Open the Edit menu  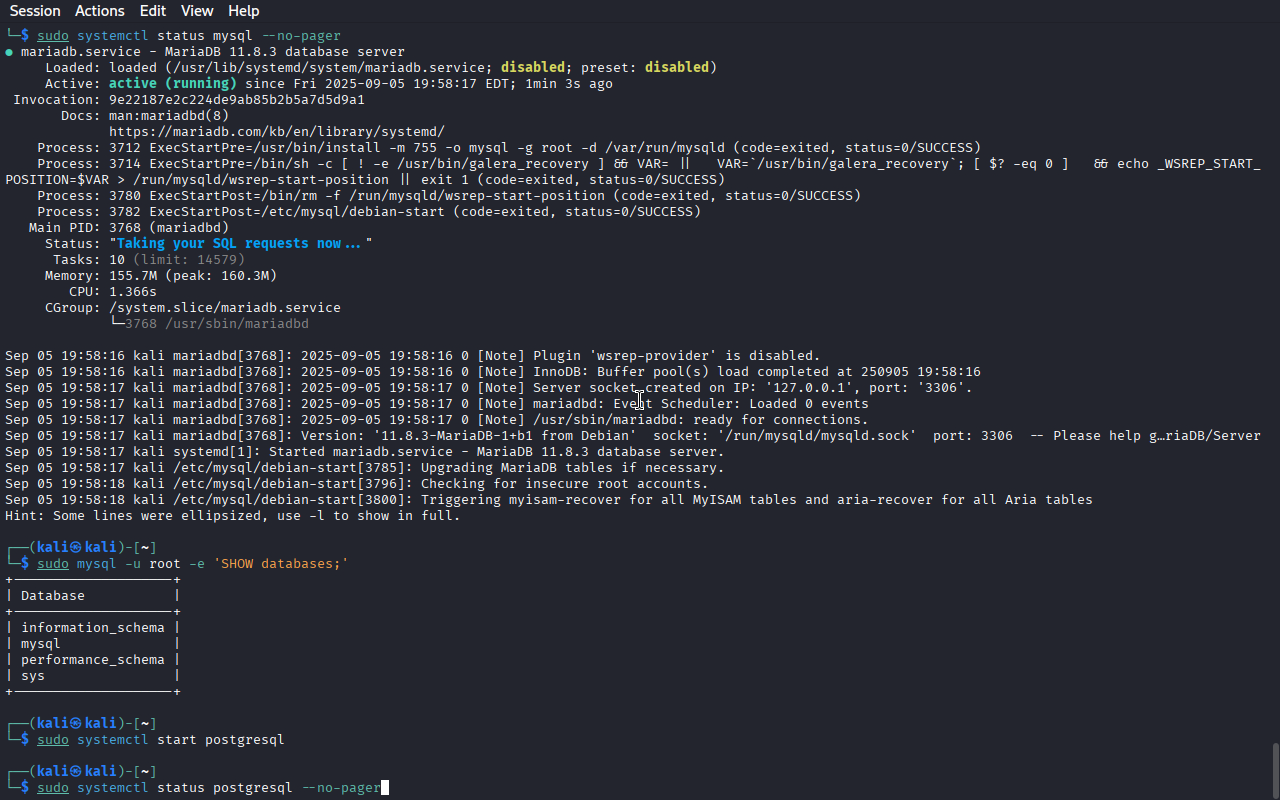pos(153,11)
